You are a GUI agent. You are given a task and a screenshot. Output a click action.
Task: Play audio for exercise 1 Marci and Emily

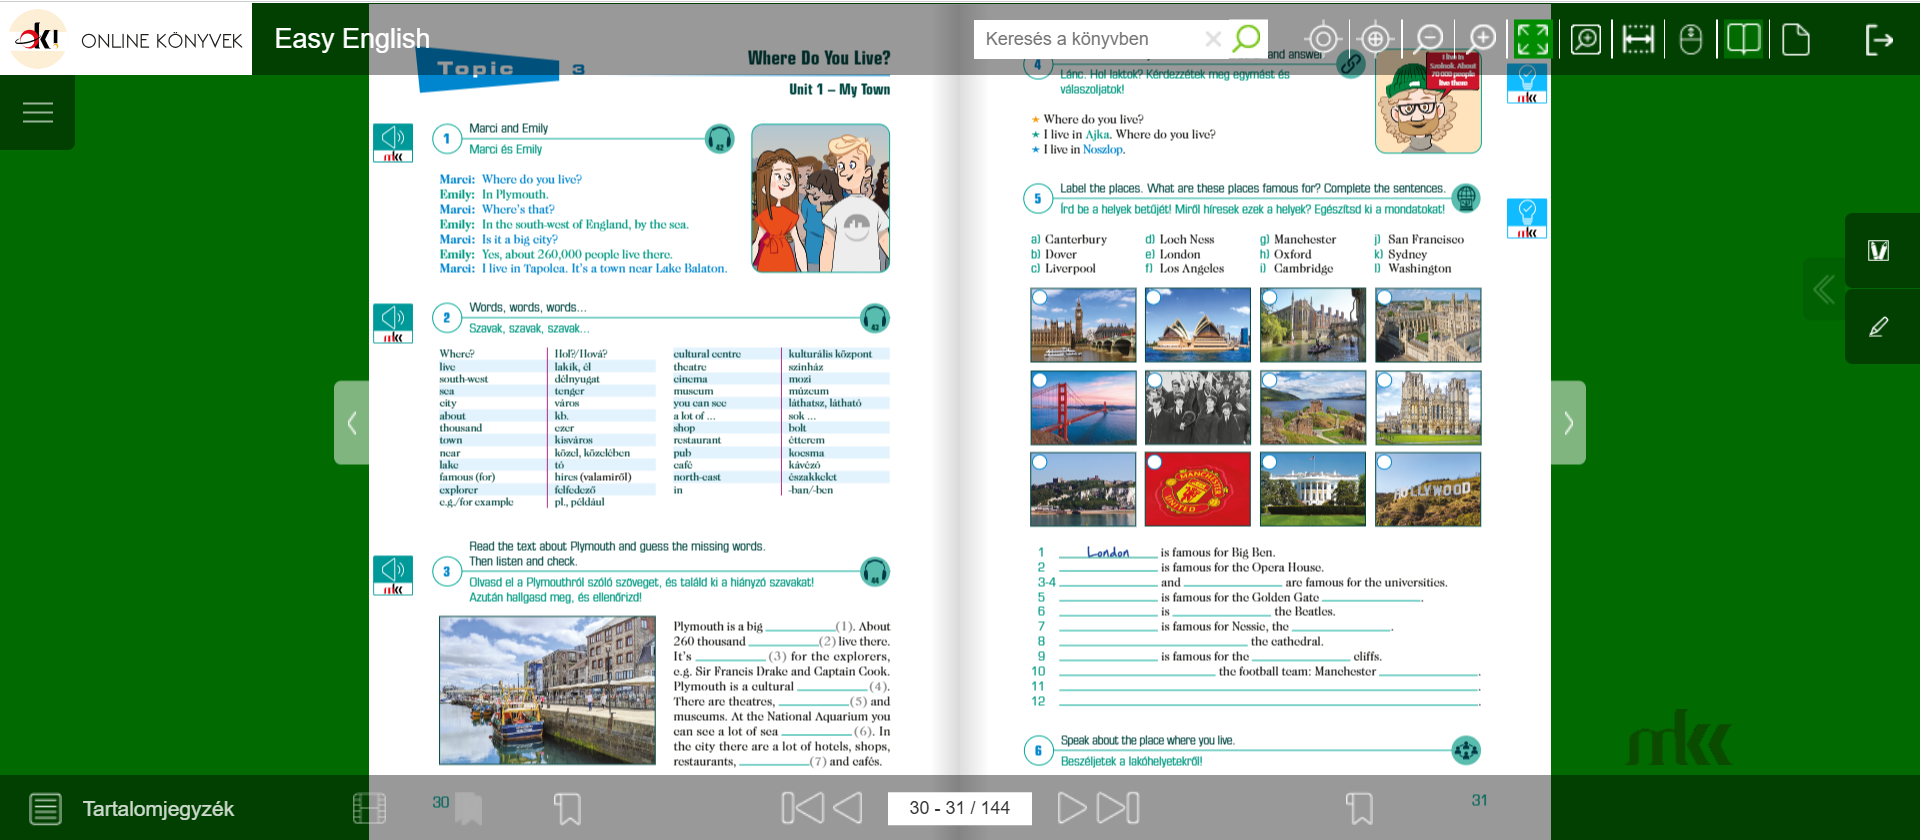(x=393, y=142)
